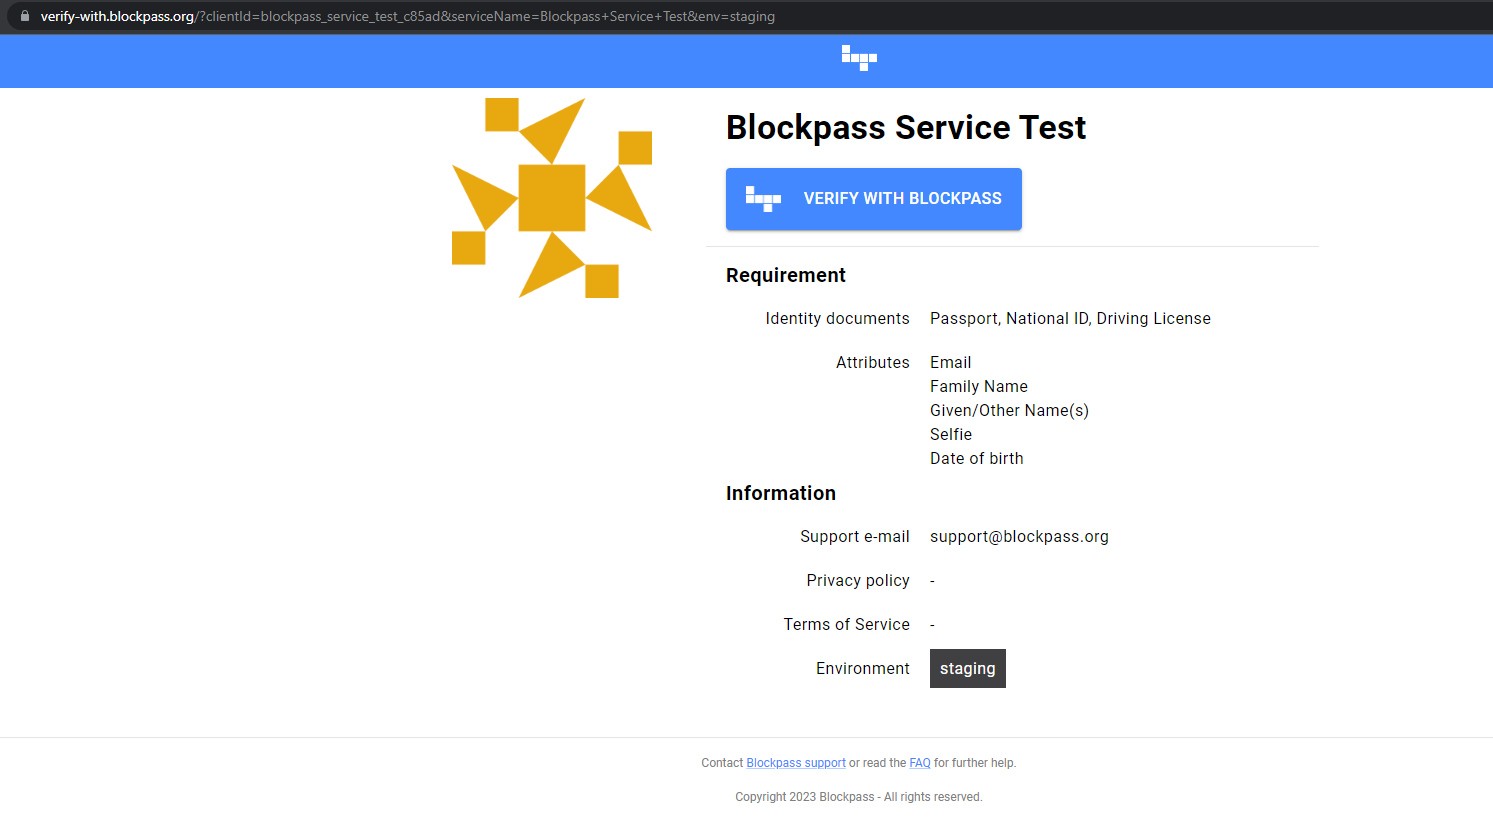Click 'Passport, National ID, Driving License' text
Viewport: 1493px width, 826px height.
click(1070, 318)
